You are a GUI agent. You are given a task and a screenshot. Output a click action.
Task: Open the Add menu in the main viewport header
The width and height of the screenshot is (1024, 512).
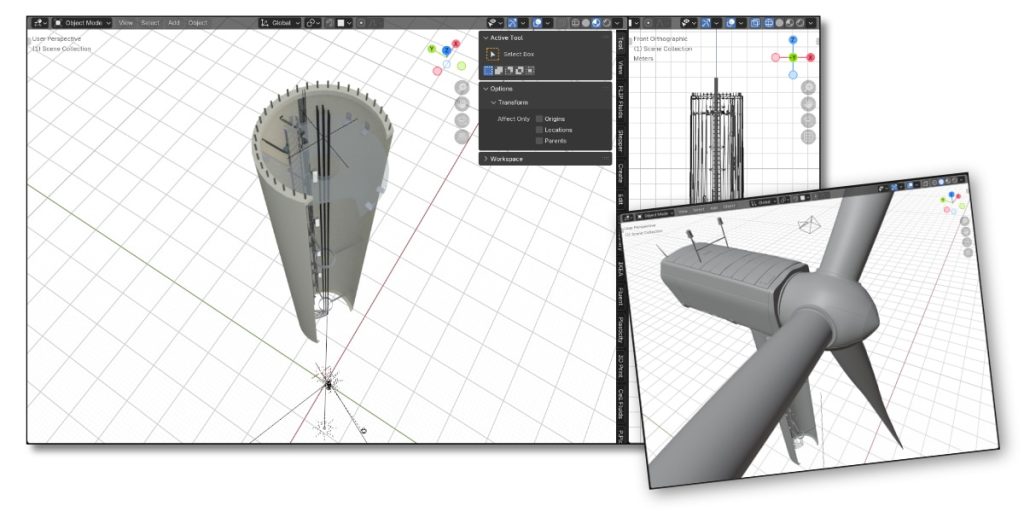pos(174,23)
